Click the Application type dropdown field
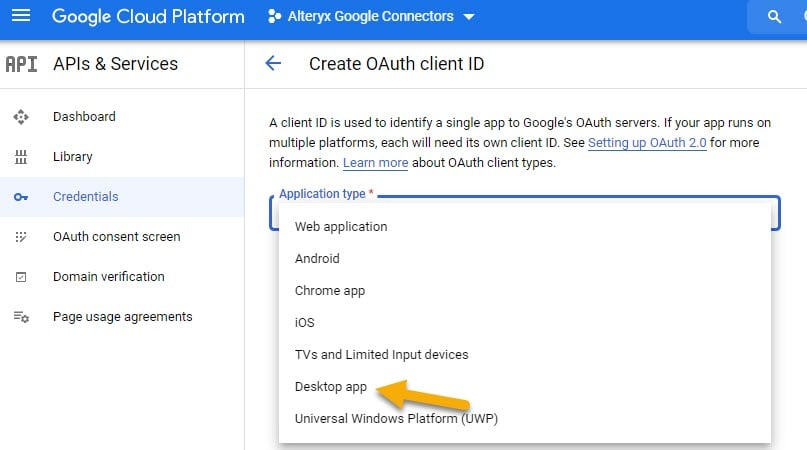807x450 pixels. pyautogui.click(x=525, y=213)
